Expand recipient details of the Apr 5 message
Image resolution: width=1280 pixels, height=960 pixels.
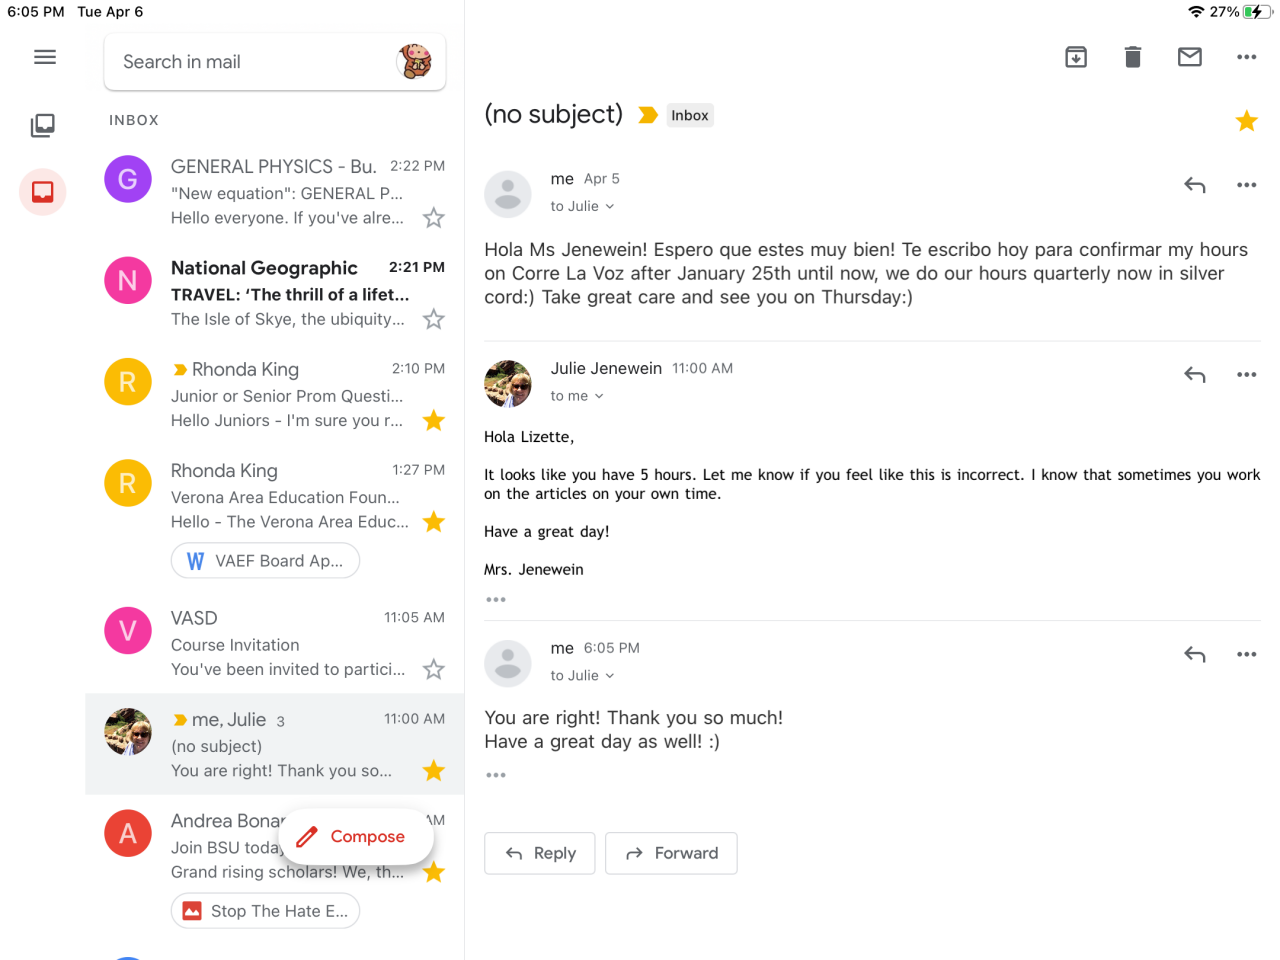pos(583,207)
